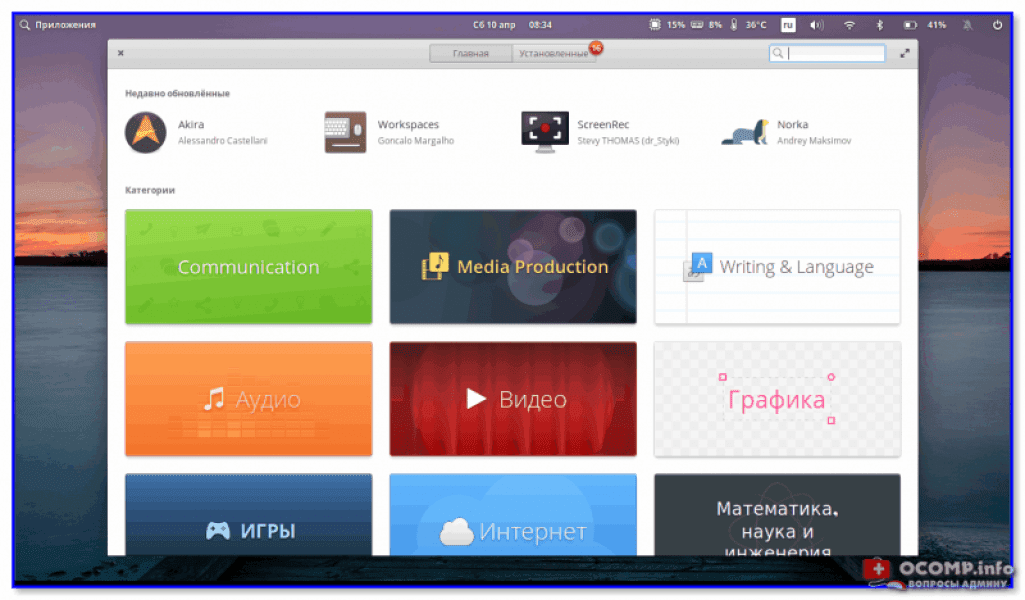Open the power session menu
1025x600 pixels.
[997, 25]
